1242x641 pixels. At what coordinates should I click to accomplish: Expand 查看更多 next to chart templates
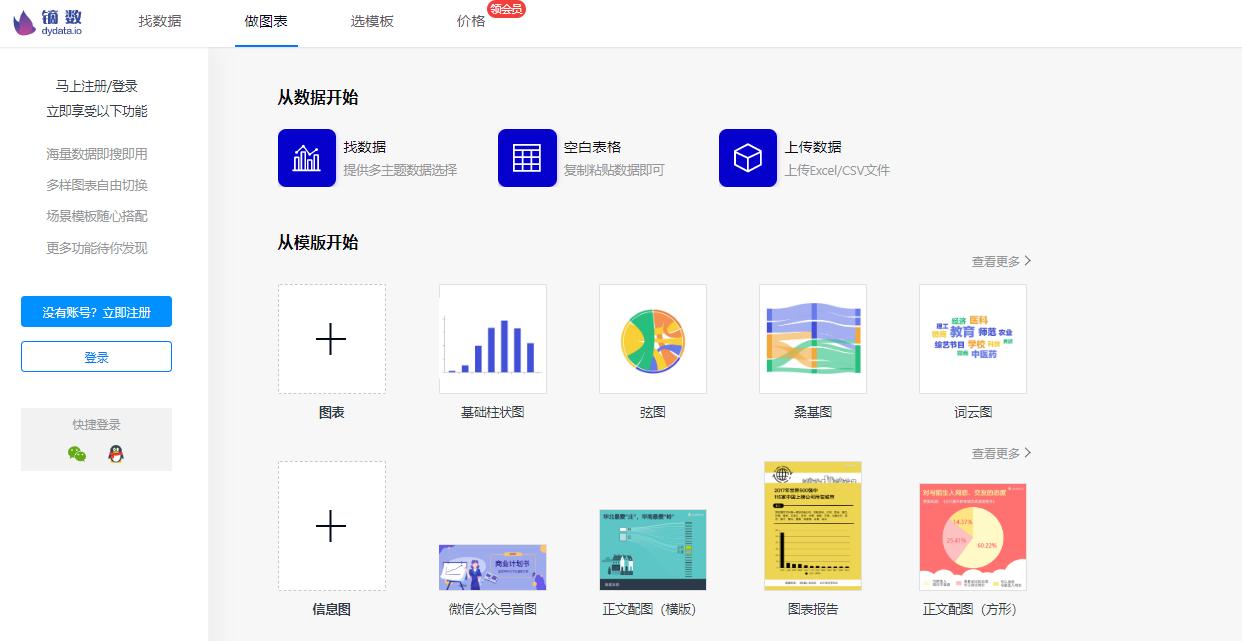click(x=999, y=260)
